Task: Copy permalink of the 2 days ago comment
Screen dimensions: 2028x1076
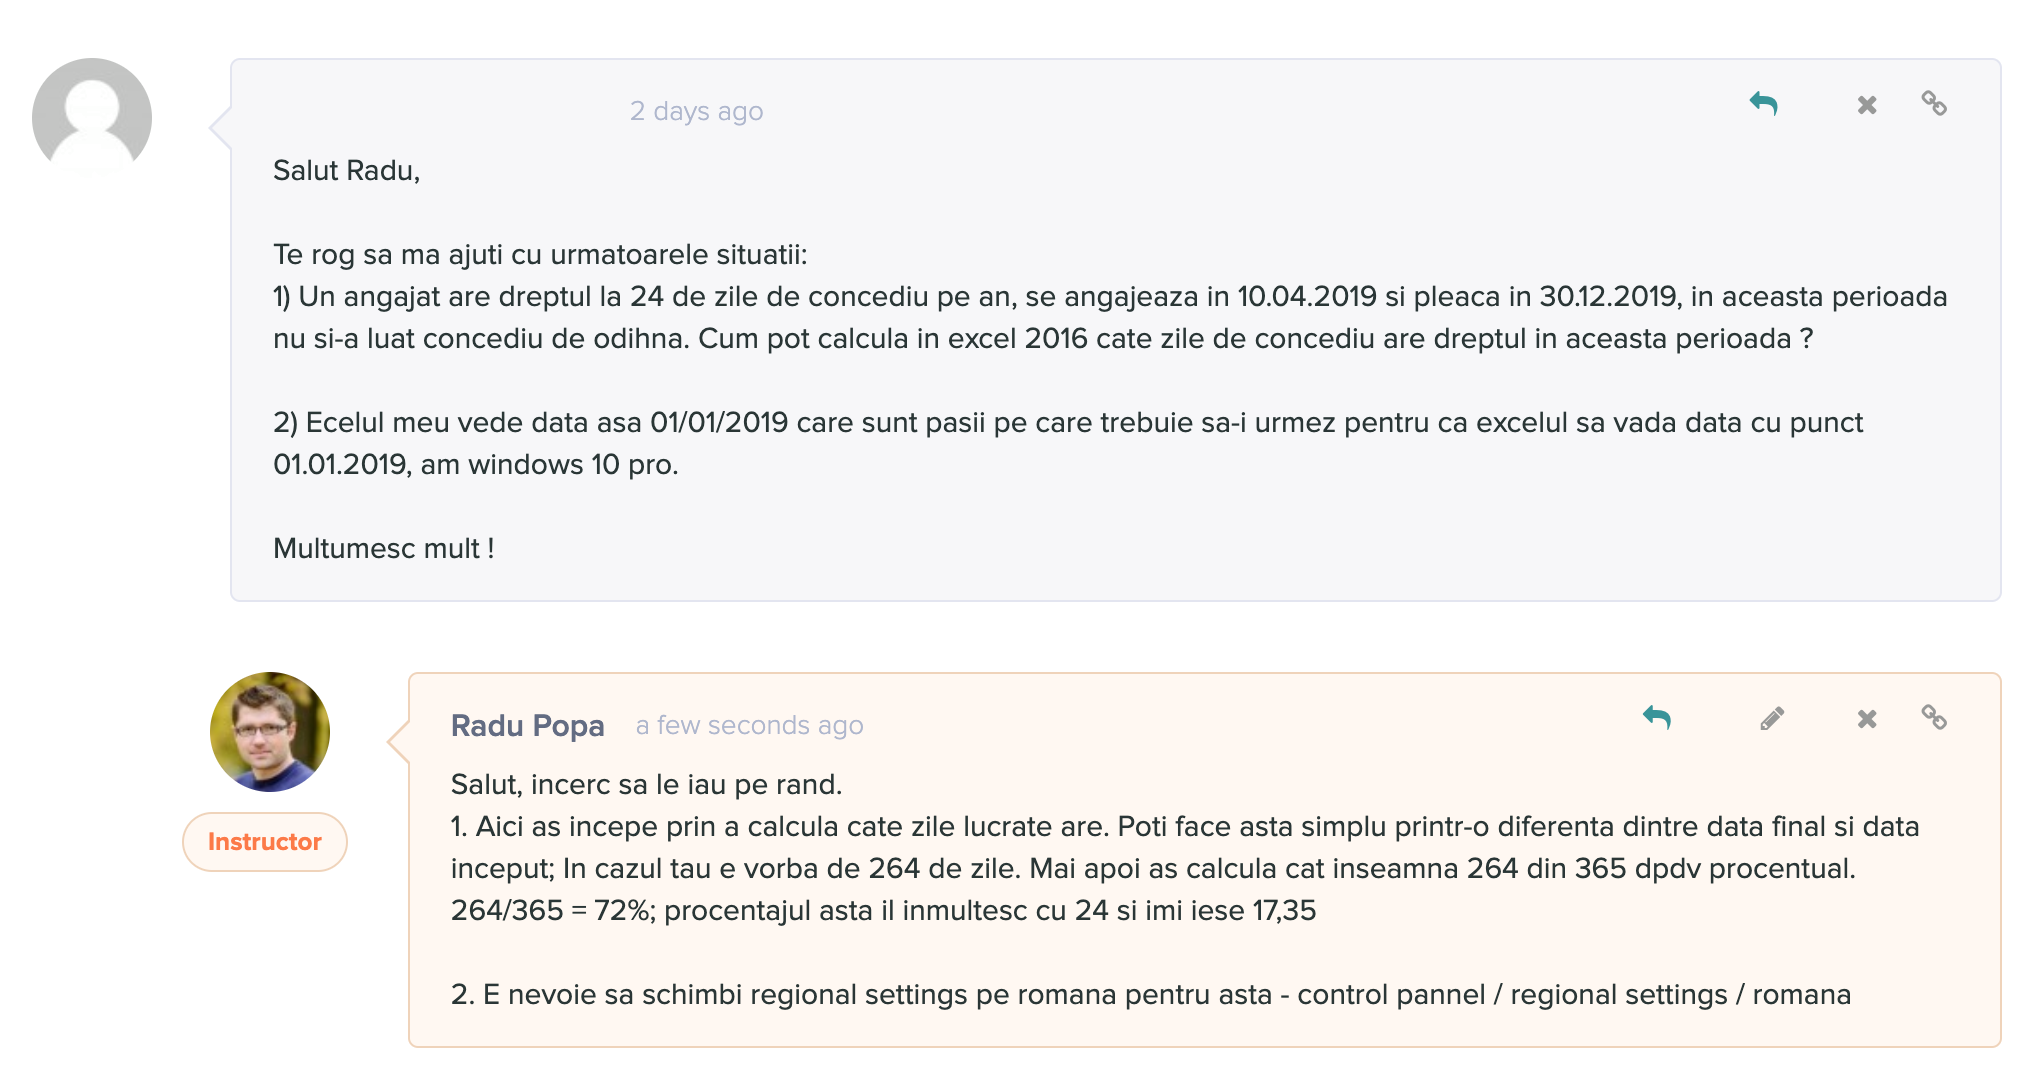Action: (1934, 103)
